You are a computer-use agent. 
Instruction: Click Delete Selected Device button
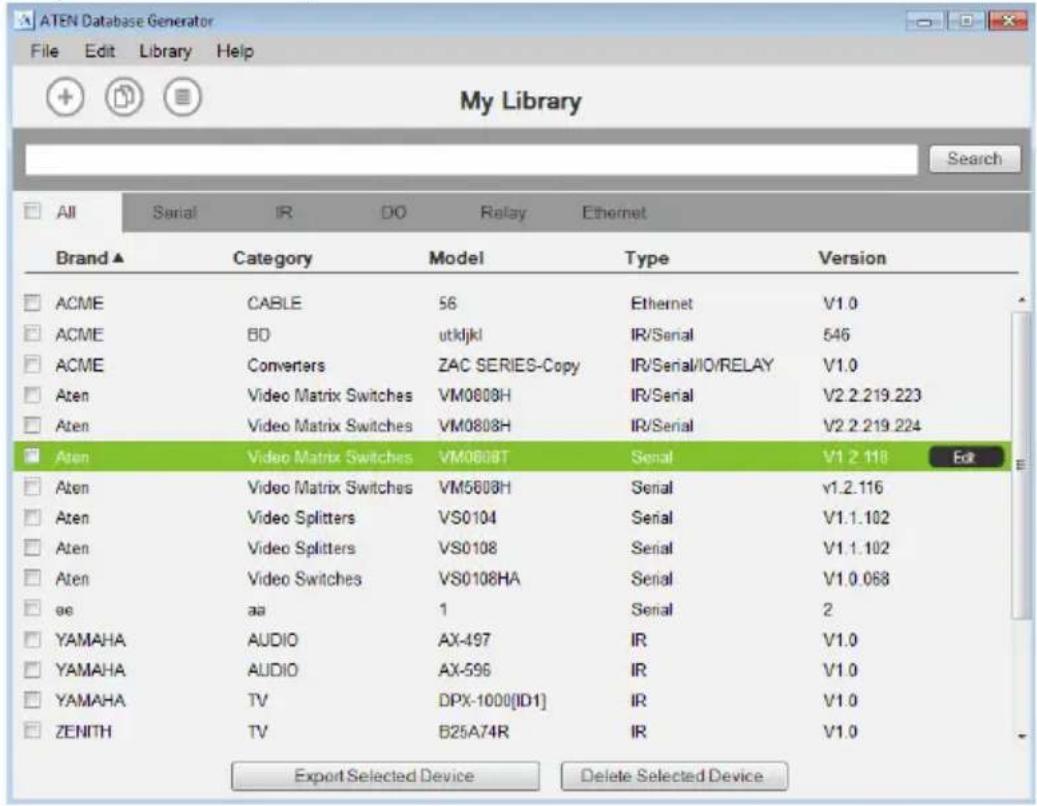tap(674, 776)
